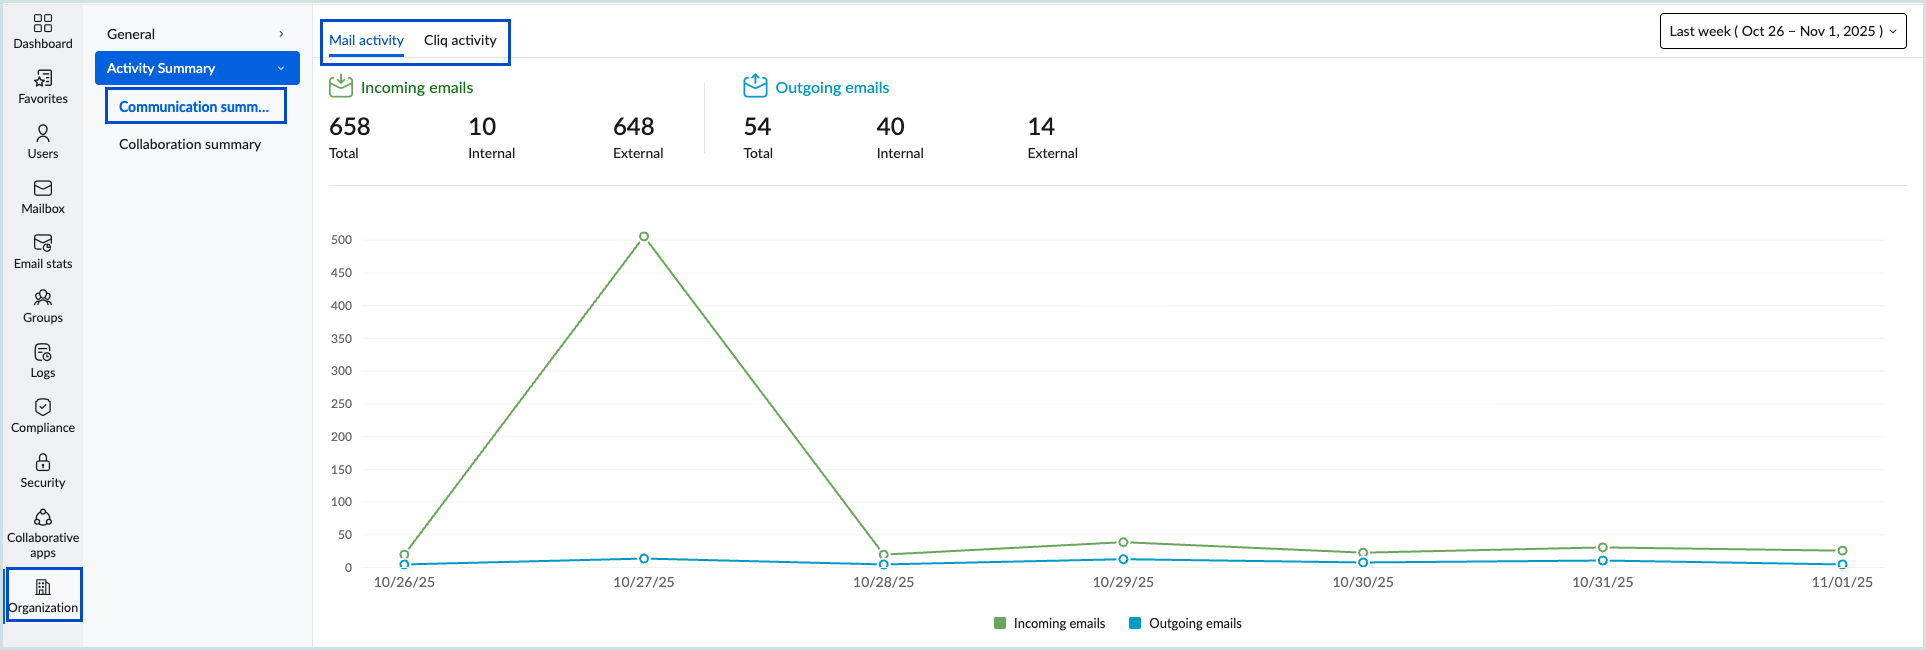Open the Compliance shield icon

(43, 408)
